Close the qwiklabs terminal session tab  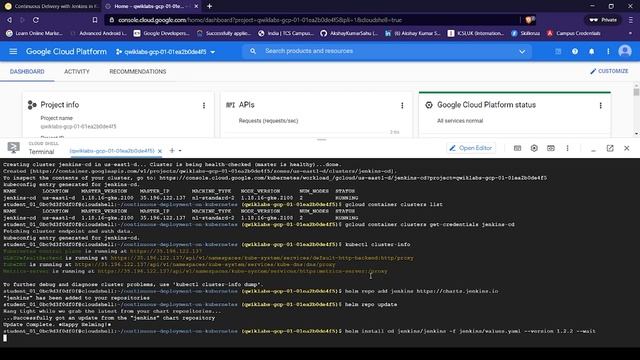(160, 151)
